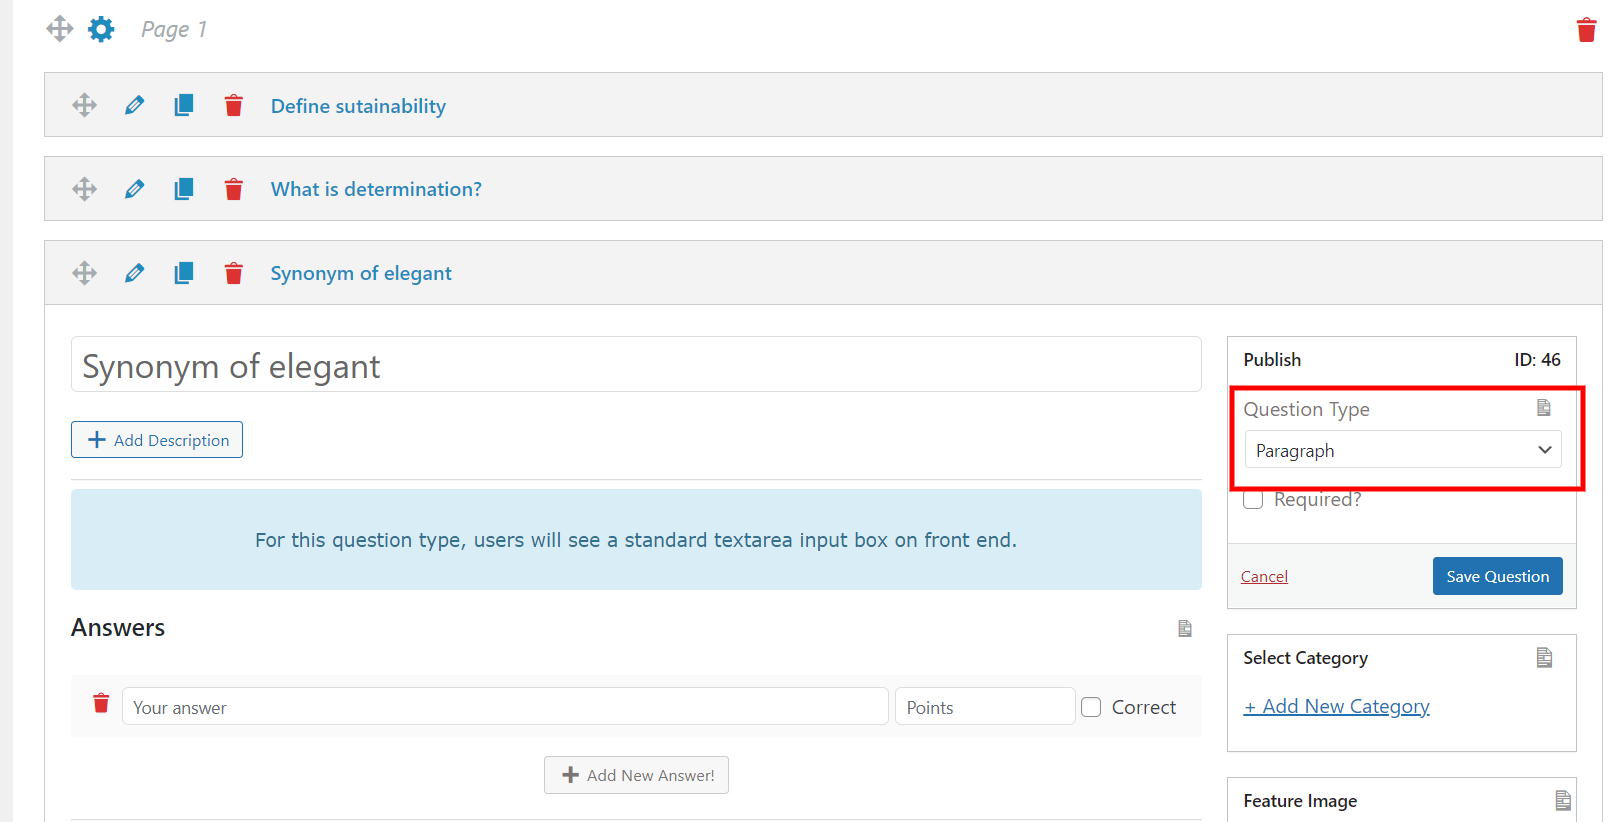
Task: Open the Synonym of elegant title link
Action: (x=361, y=273)
